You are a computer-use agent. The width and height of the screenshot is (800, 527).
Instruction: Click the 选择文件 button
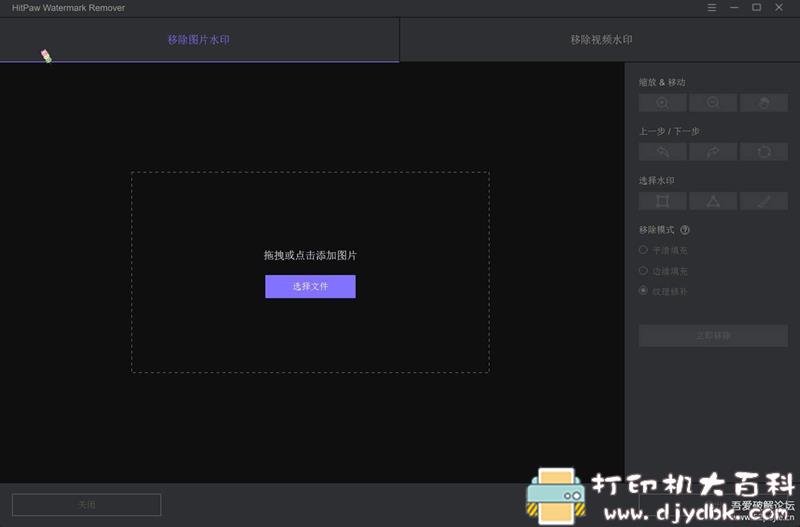(310, 286)
